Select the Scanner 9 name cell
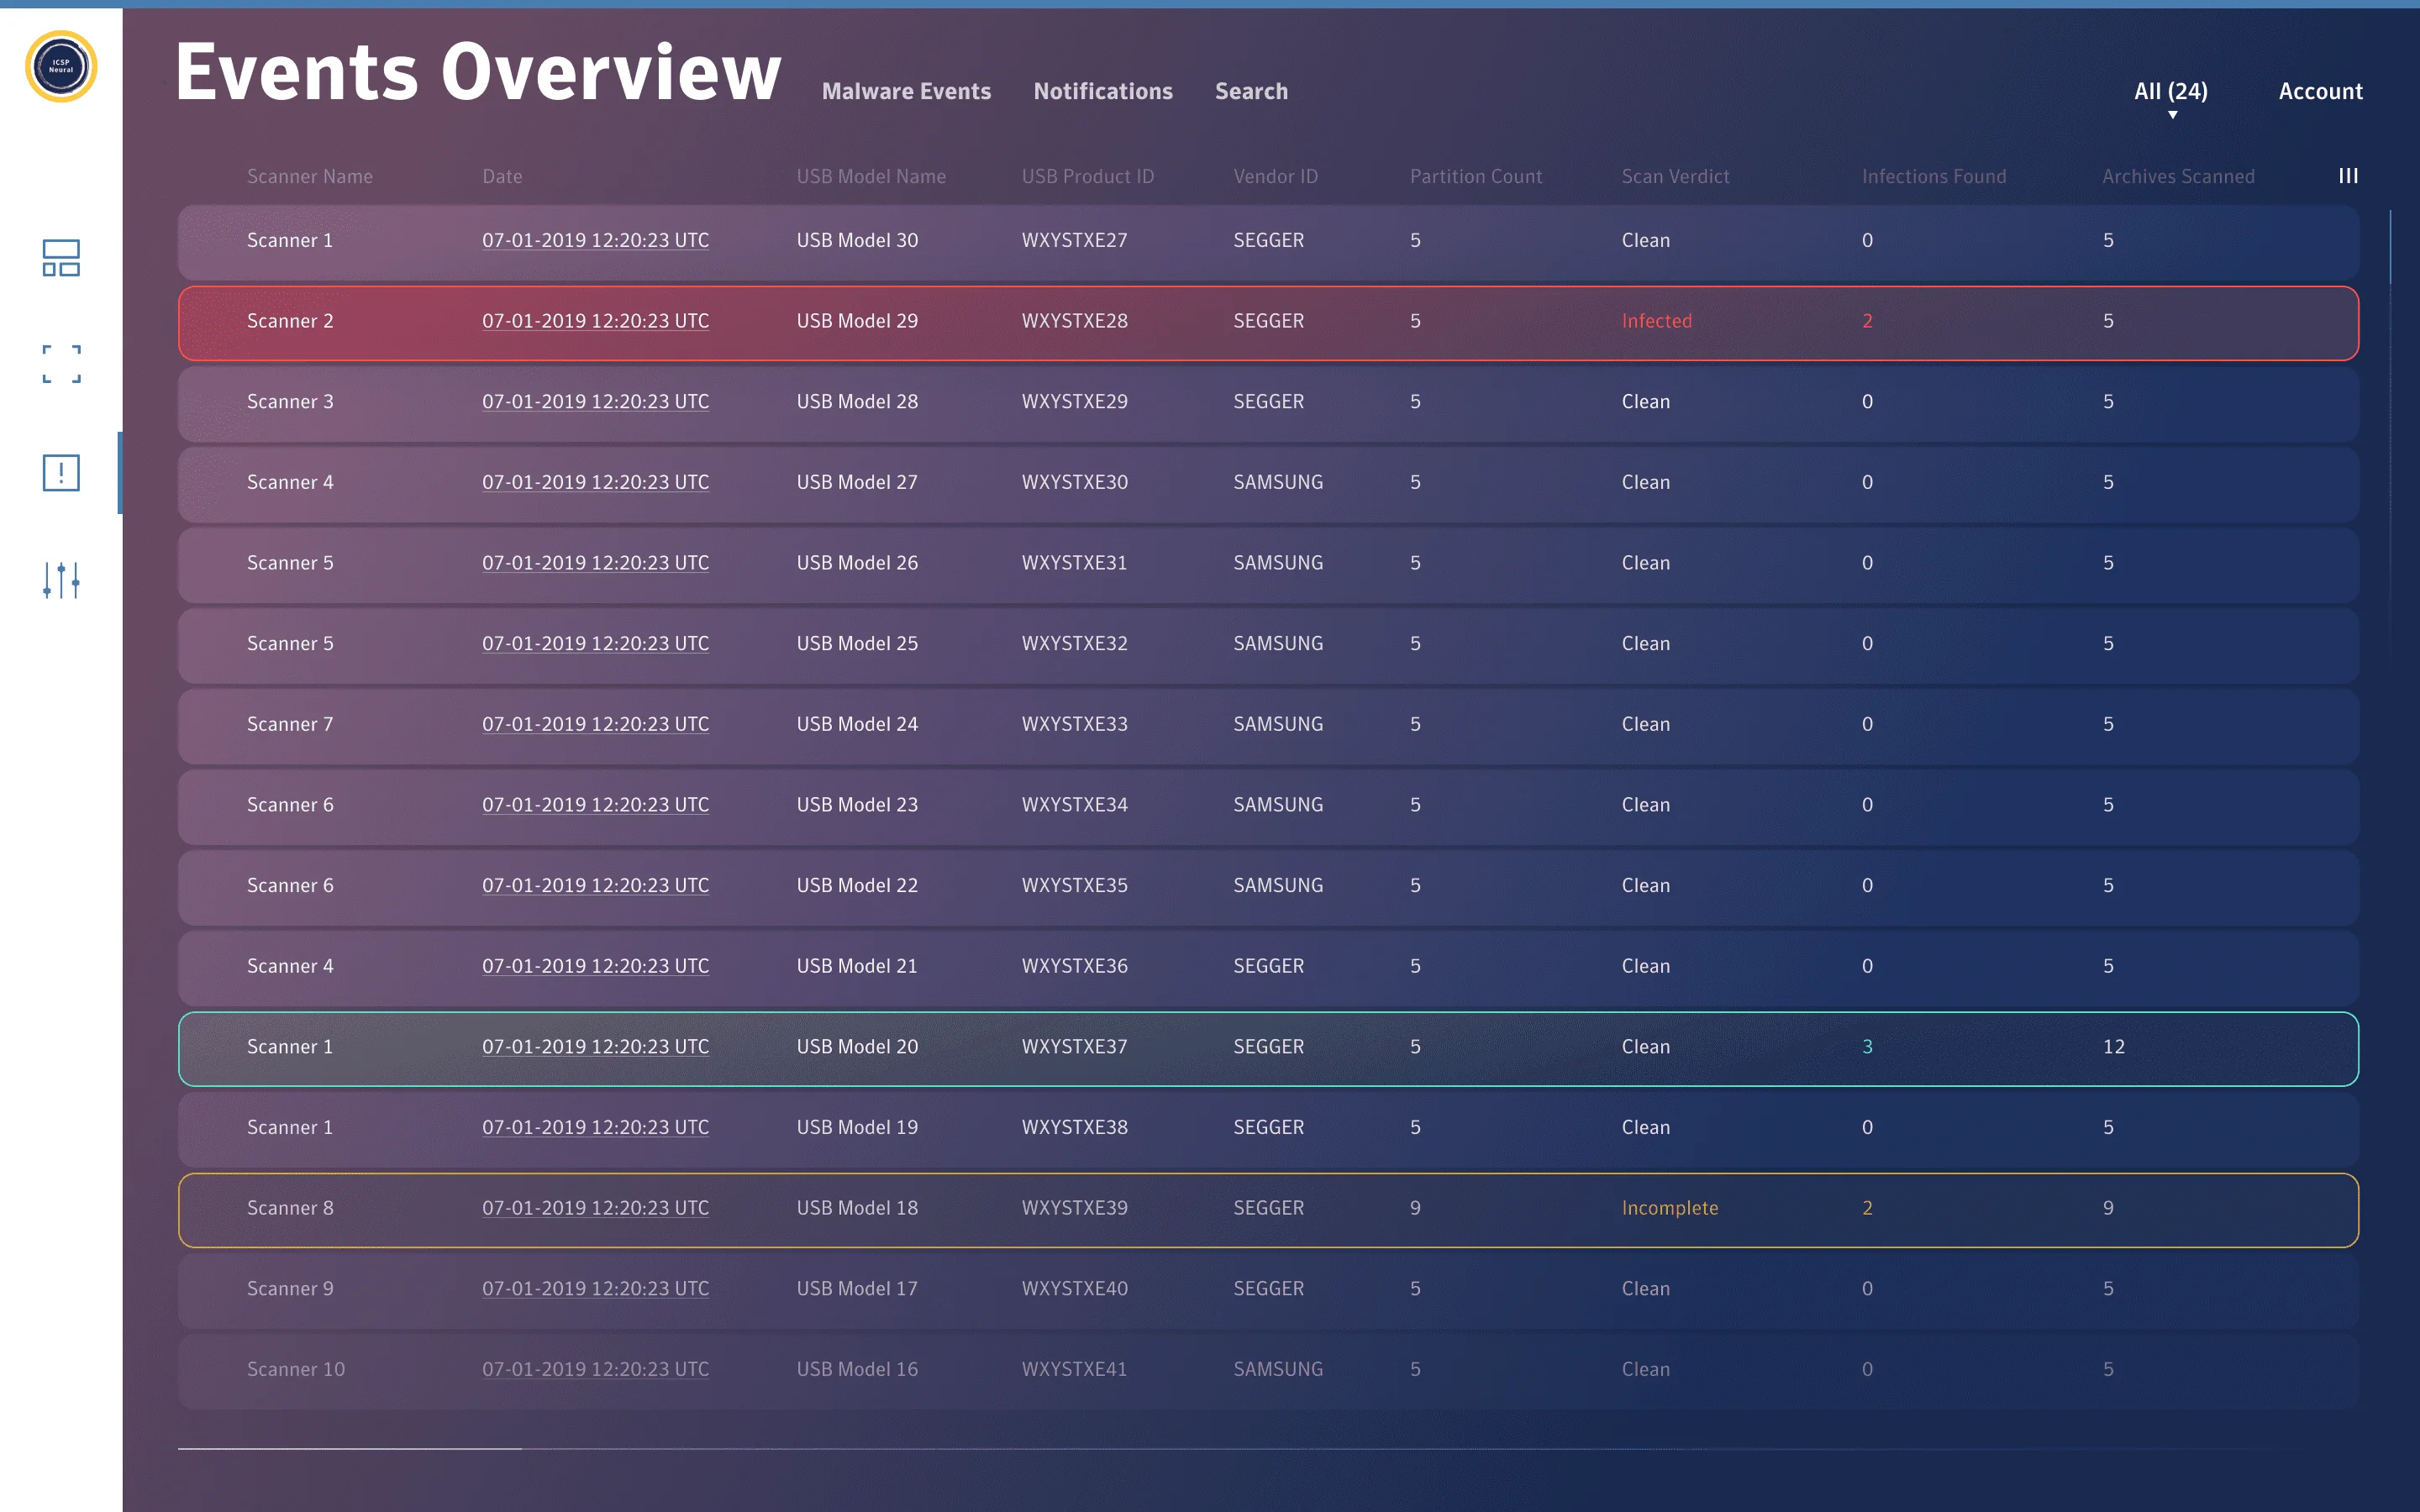2420x1512 pixels. coord(290,1288)
